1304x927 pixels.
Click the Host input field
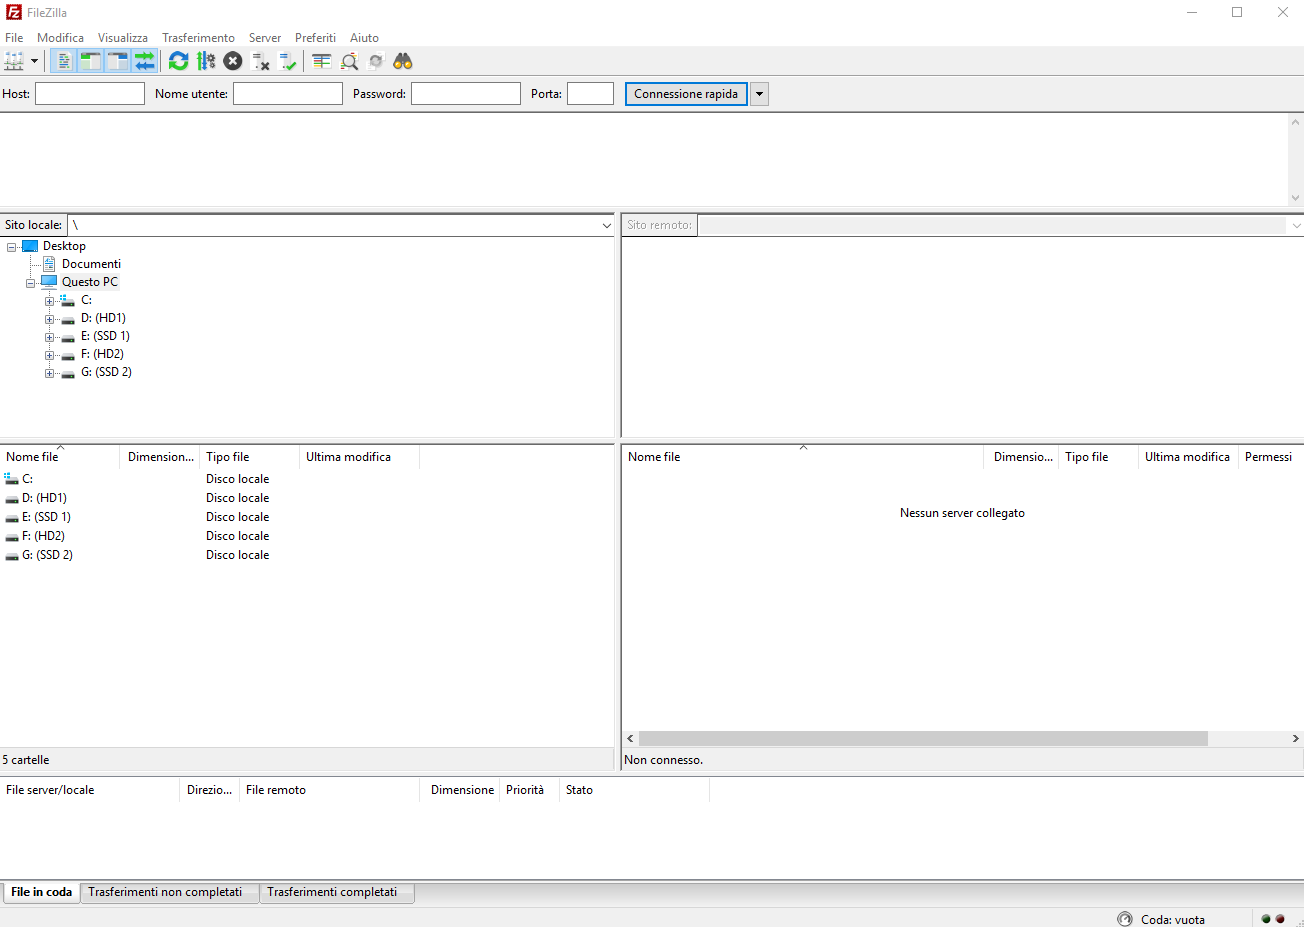click(x=90, y=94)
